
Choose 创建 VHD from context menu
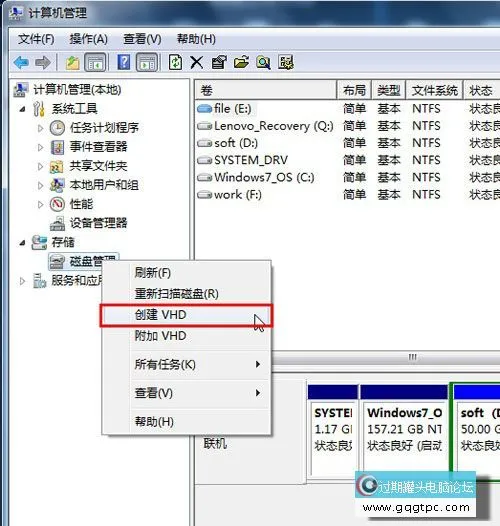coord(186,315)
